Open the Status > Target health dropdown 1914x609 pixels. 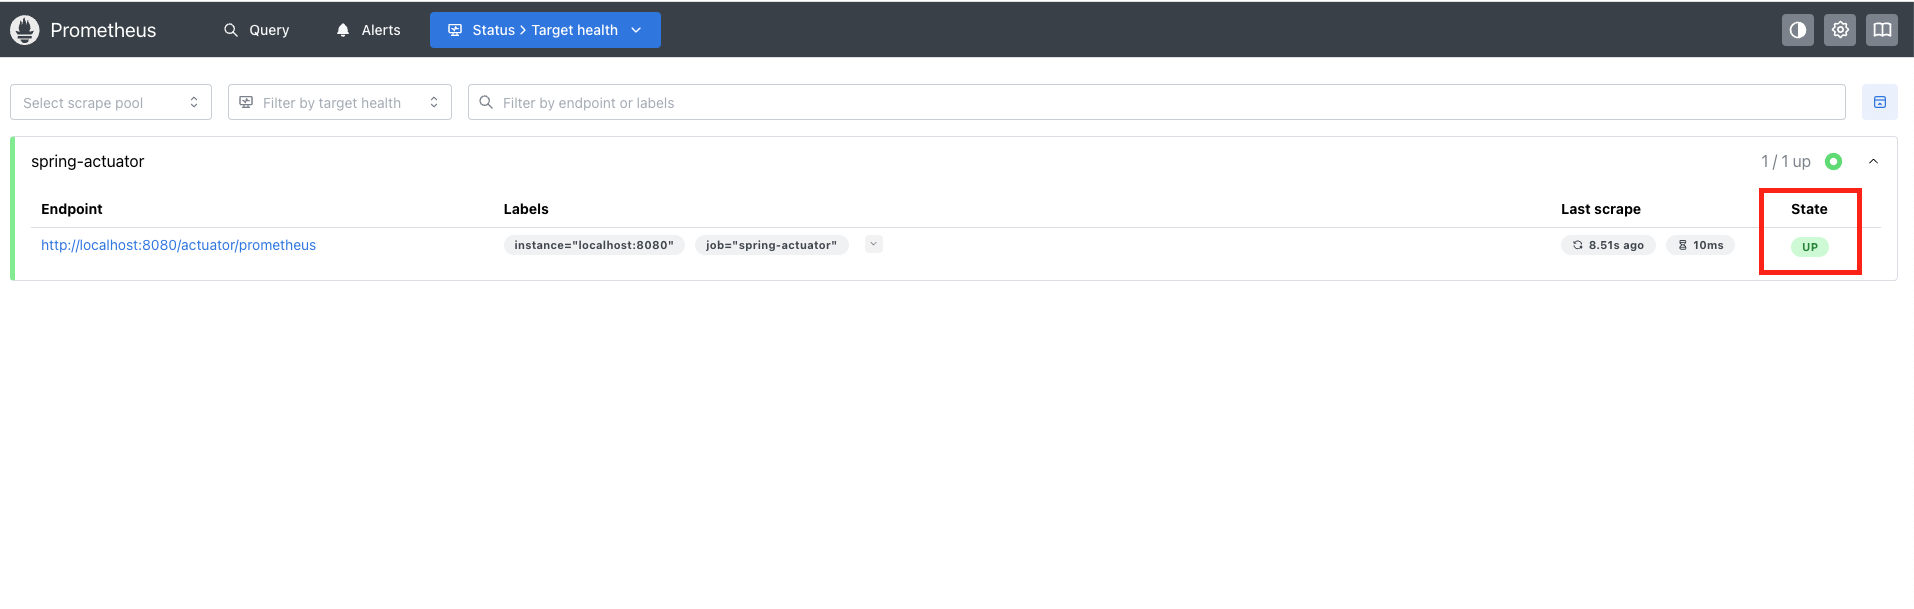pos(545,30)
